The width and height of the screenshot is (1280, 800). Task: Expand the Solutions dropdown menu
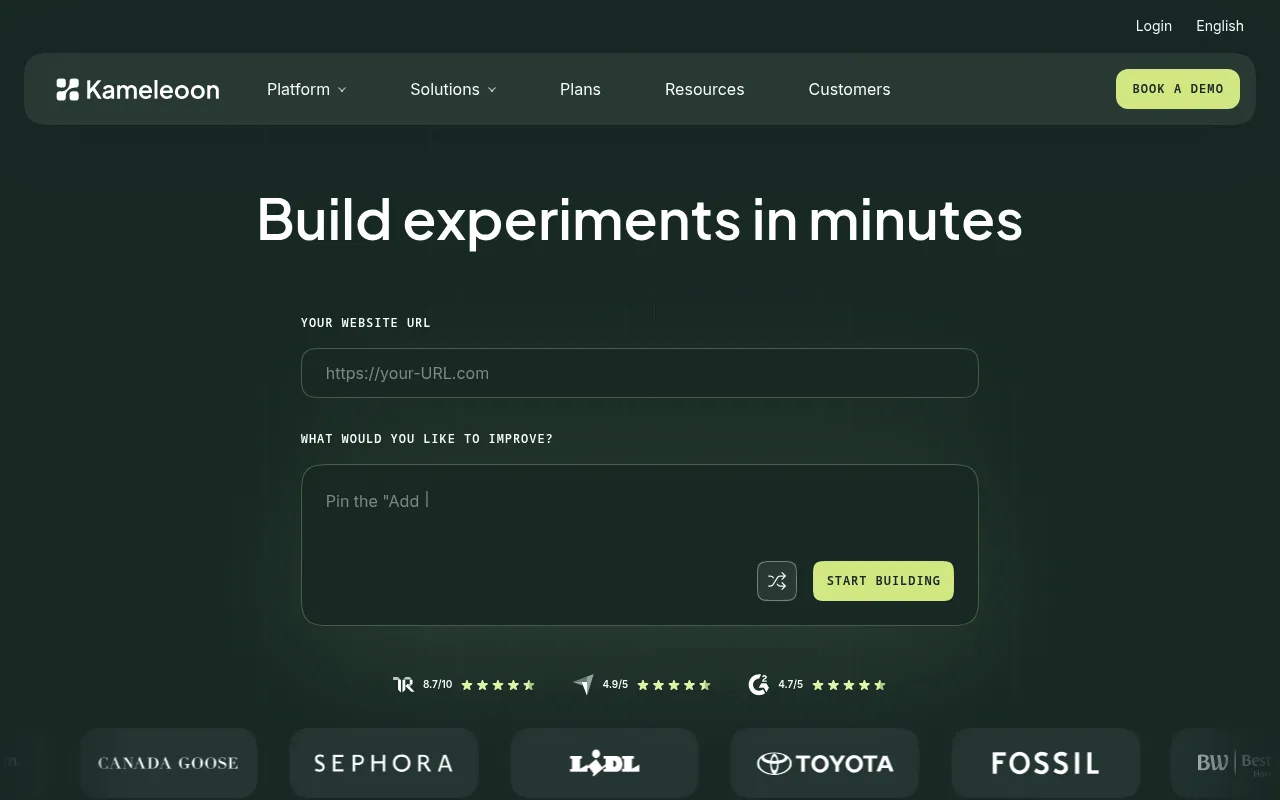(453, 89)
